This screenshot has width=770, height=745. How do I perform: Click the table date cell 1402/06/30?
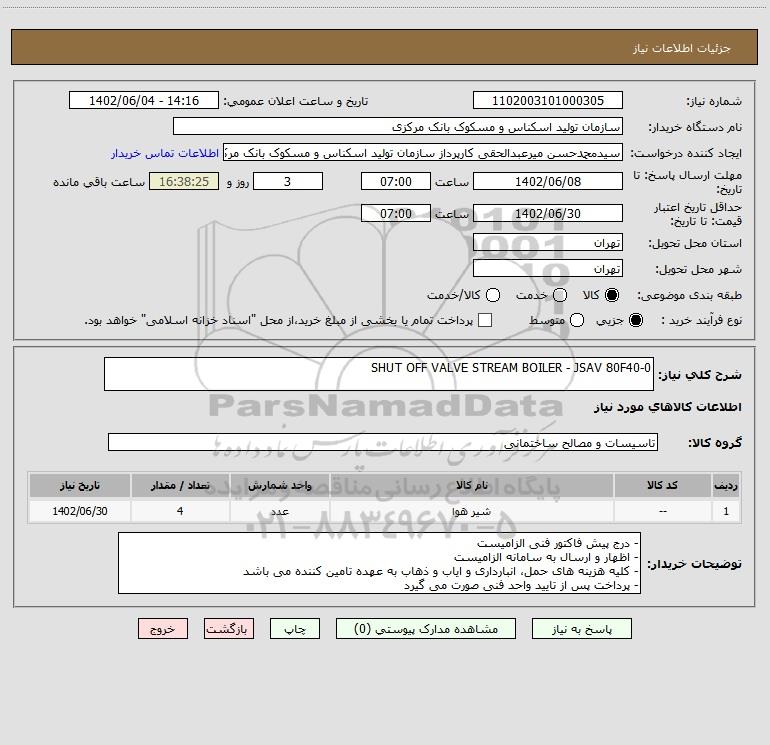coord(80,511)
